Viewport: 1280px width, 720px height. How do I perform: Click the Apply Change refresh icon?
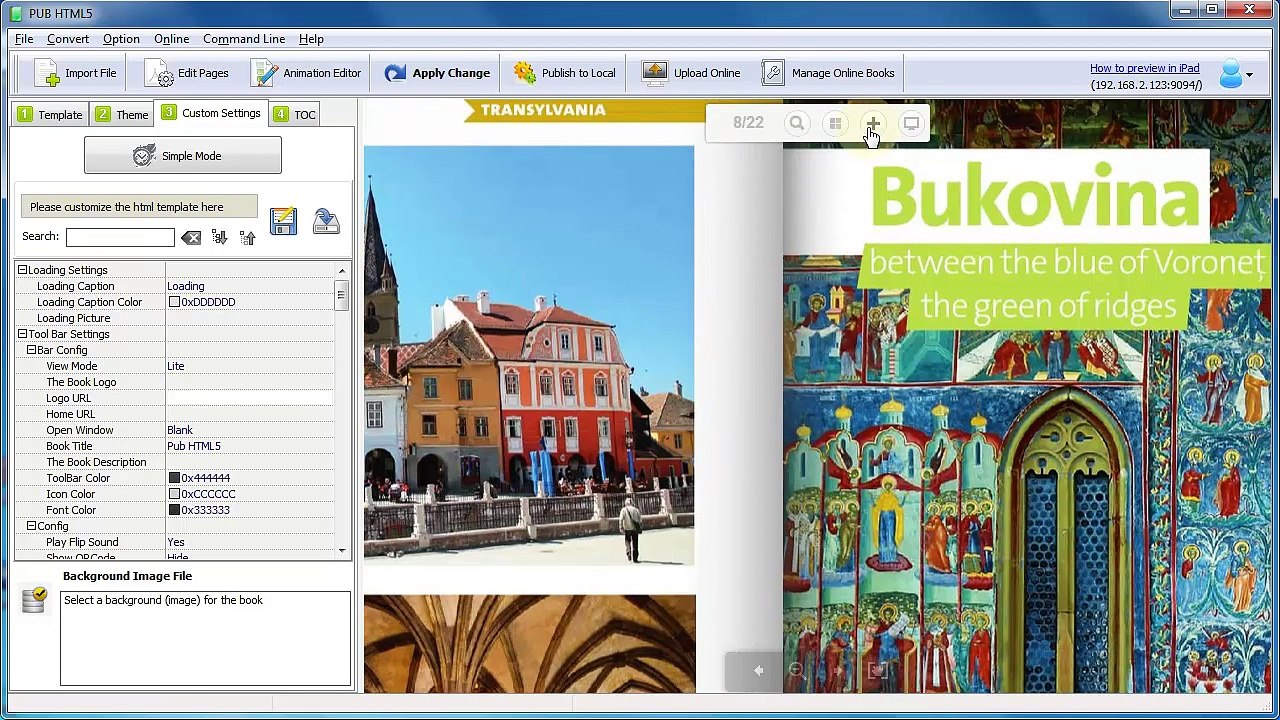tap(395, 73)
